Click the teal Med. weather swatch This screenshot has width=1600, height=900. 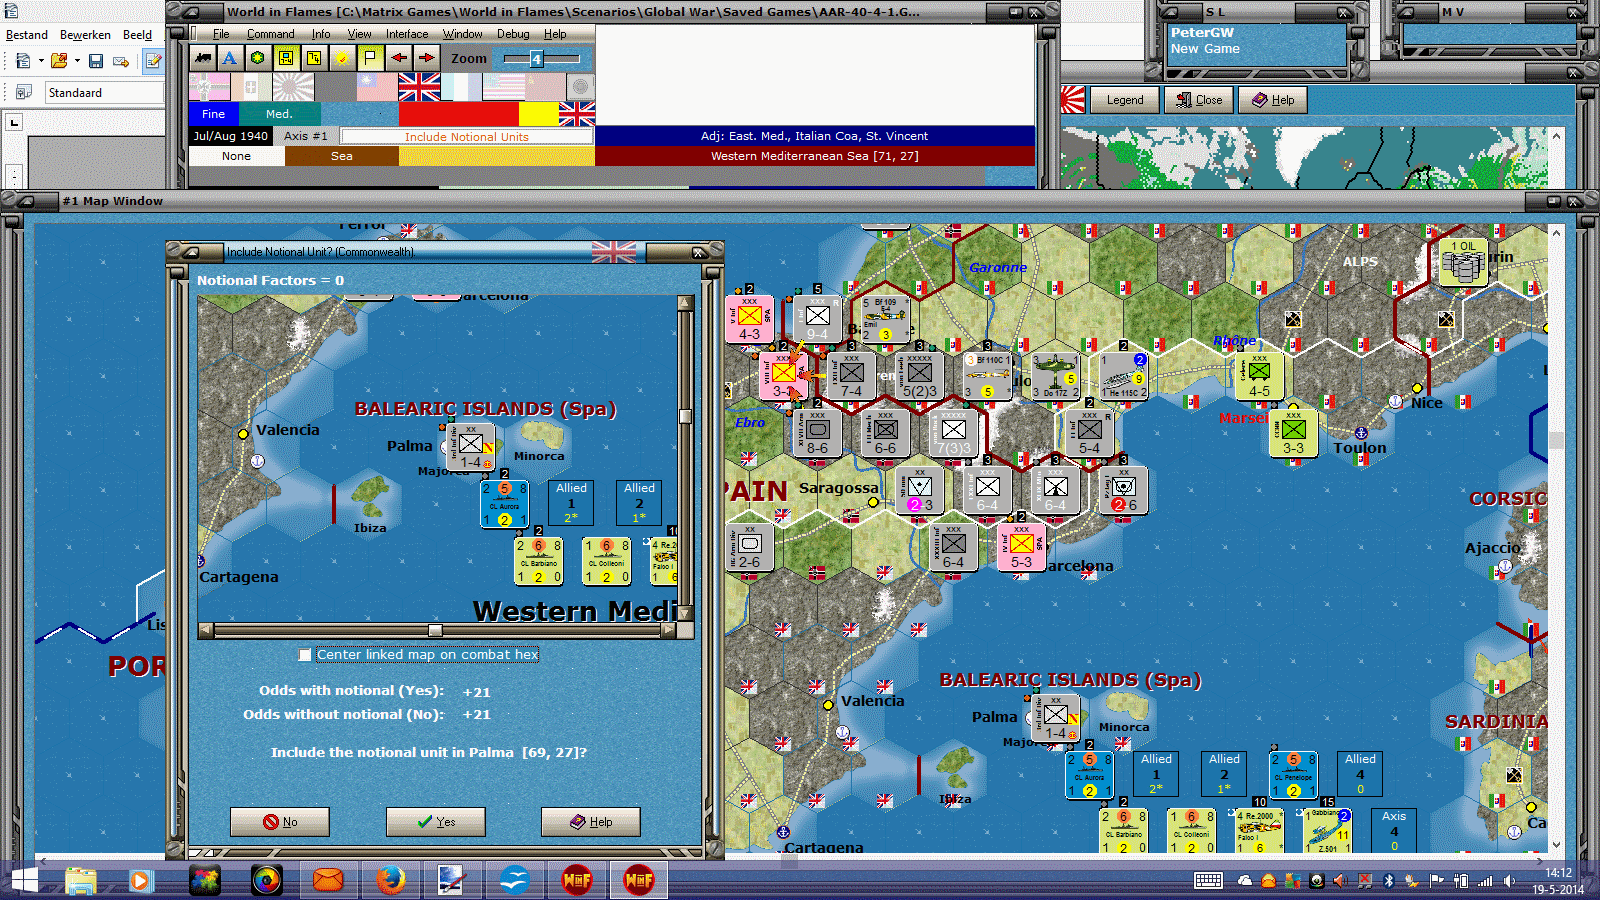pyautogui.click(x=279, y=114)
